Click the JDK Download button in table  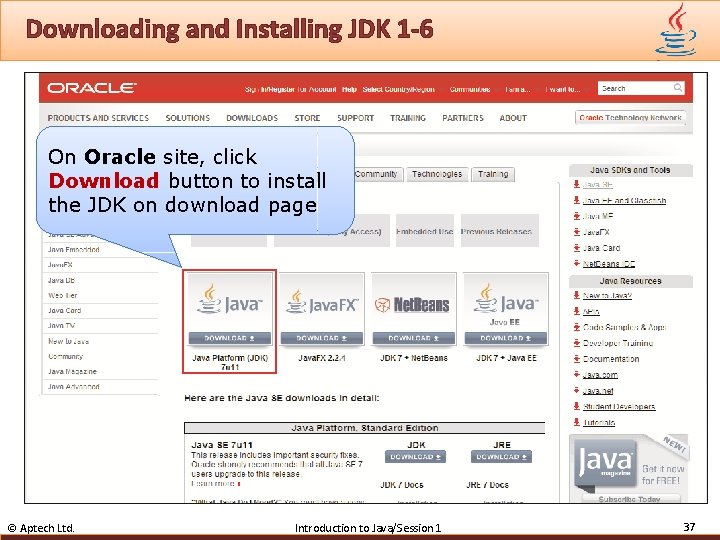point(416,456)
